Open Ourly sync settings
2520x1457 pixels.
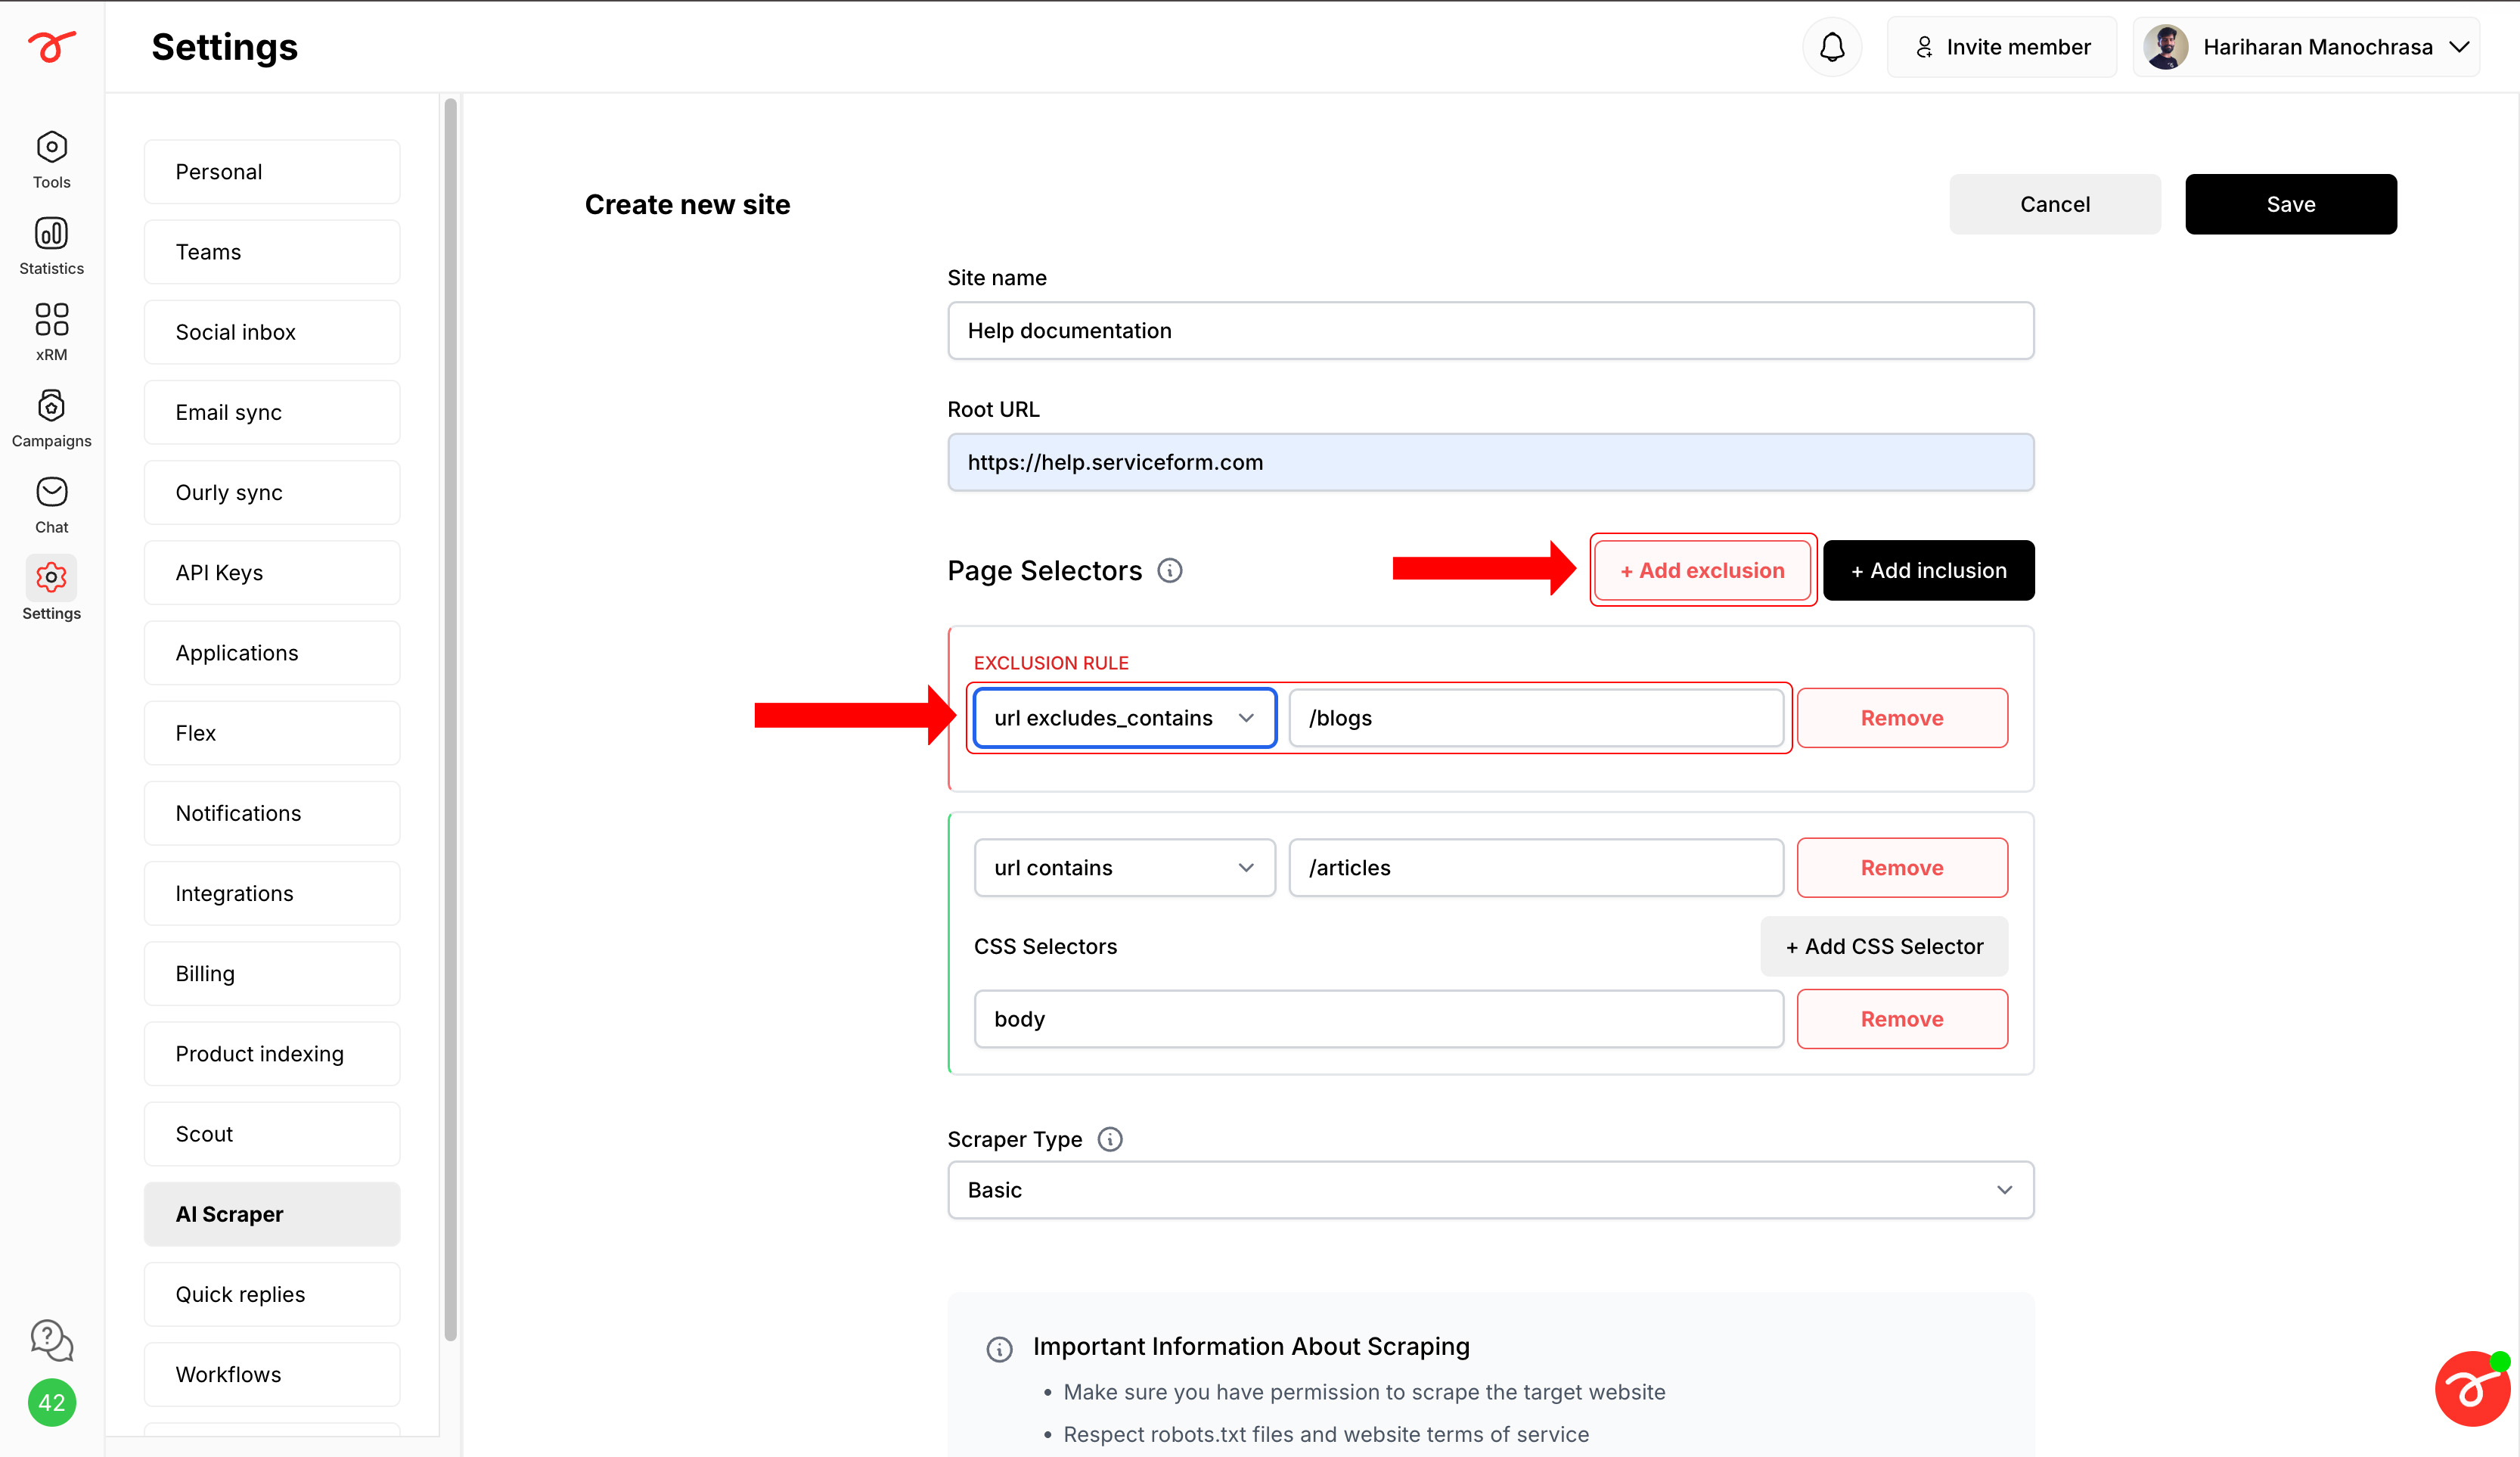point(272,492)
